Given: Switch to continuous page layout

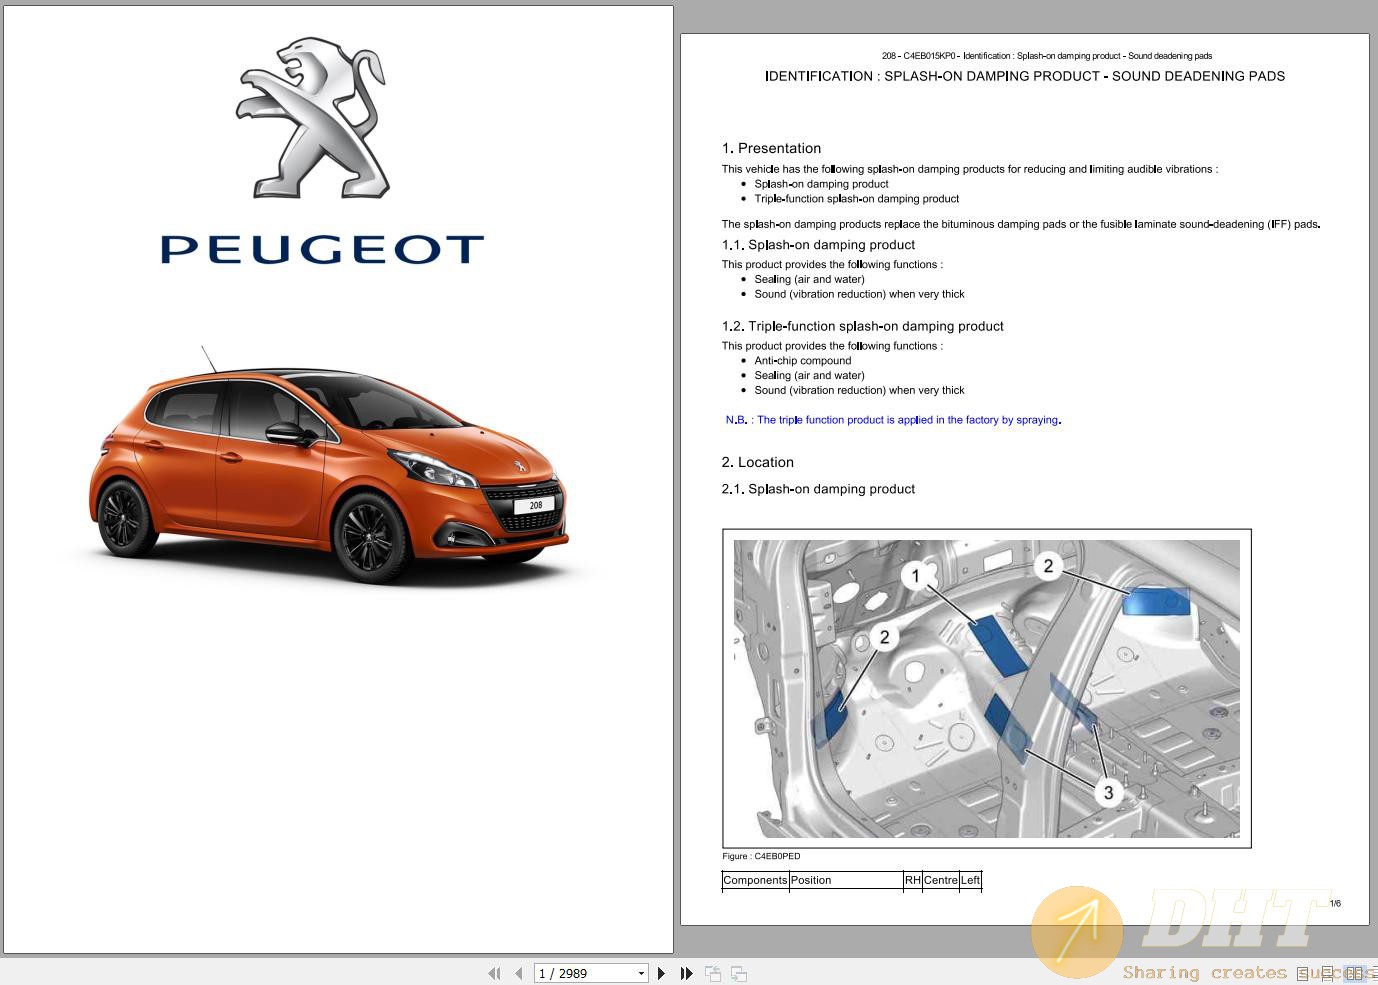Looking at the screenshot, I should [1327, 974].
